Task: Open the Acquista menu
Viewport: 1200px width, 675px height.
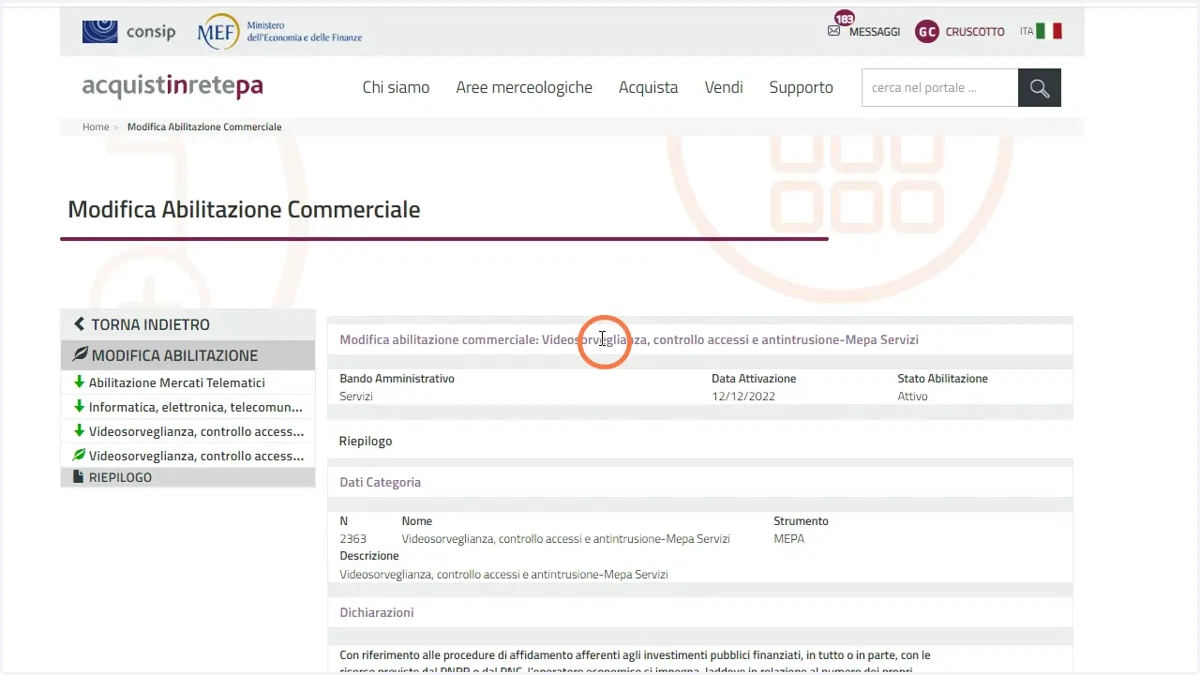Action: [648, 87]
